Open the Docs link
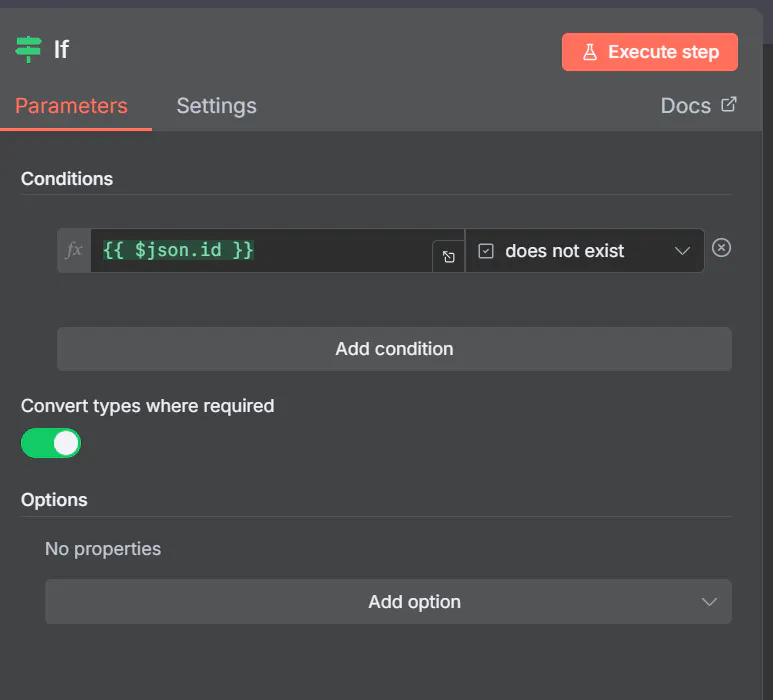The width and height of the screenshot is (773, 700). [686, 106]
